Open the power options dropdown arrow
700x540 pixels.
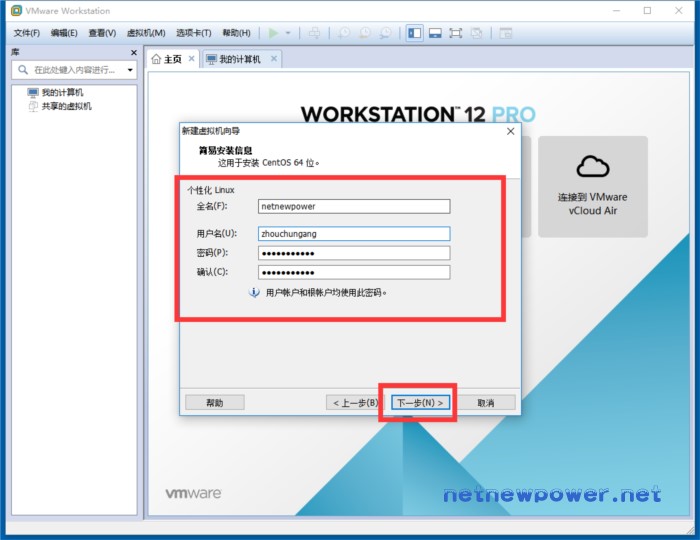click(x=288, y=33)
